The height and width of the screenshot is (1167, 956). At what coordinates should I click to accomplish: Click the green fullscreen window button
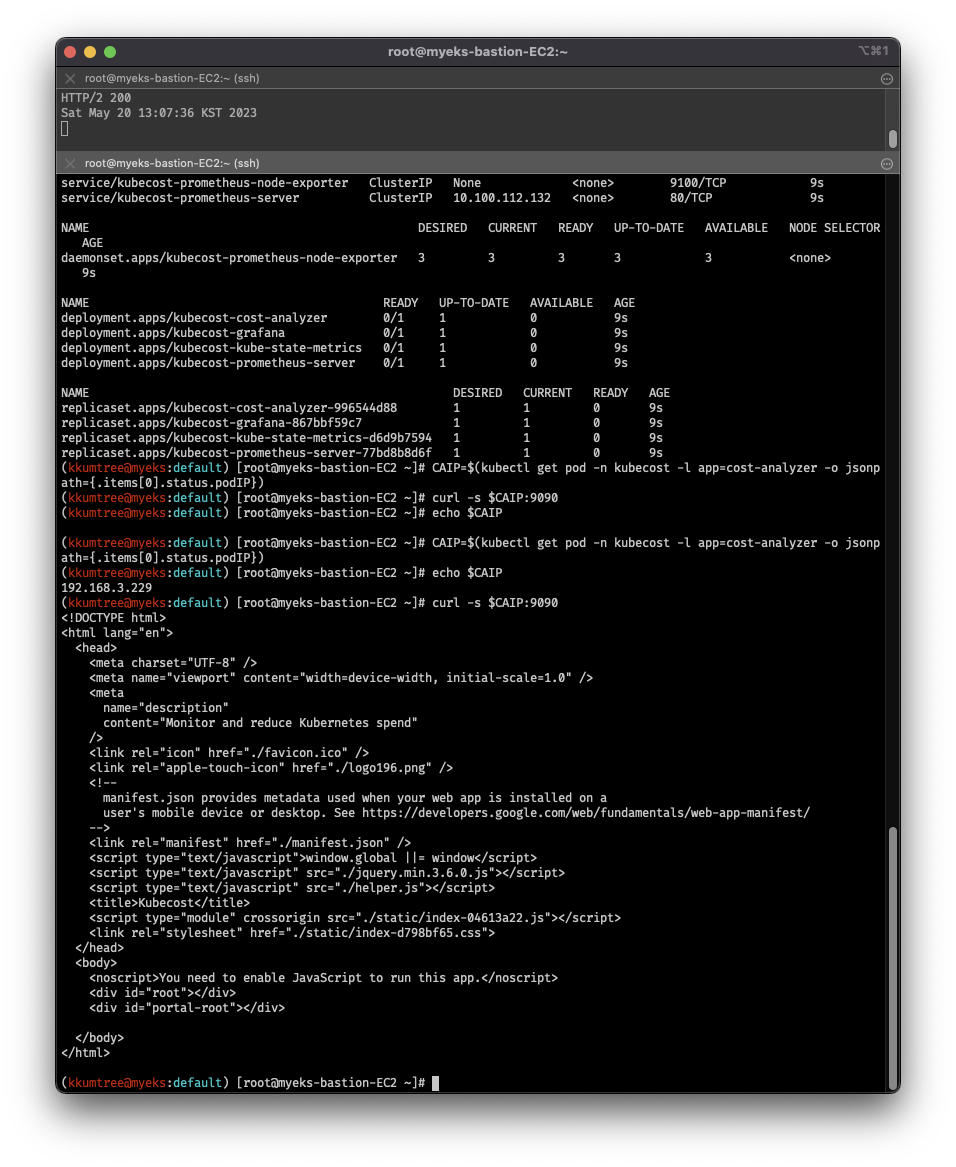[x=110, y=52]
